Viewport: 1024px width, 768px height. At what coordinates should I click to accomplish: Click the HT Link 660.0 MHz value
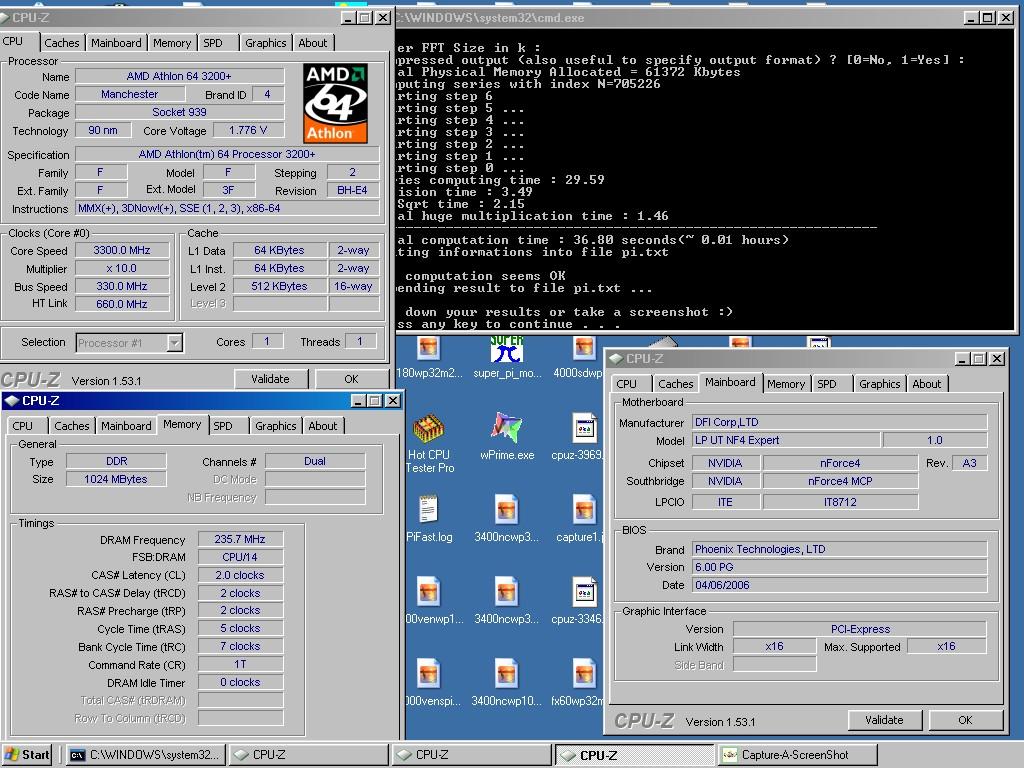click(x=122, y=304)
